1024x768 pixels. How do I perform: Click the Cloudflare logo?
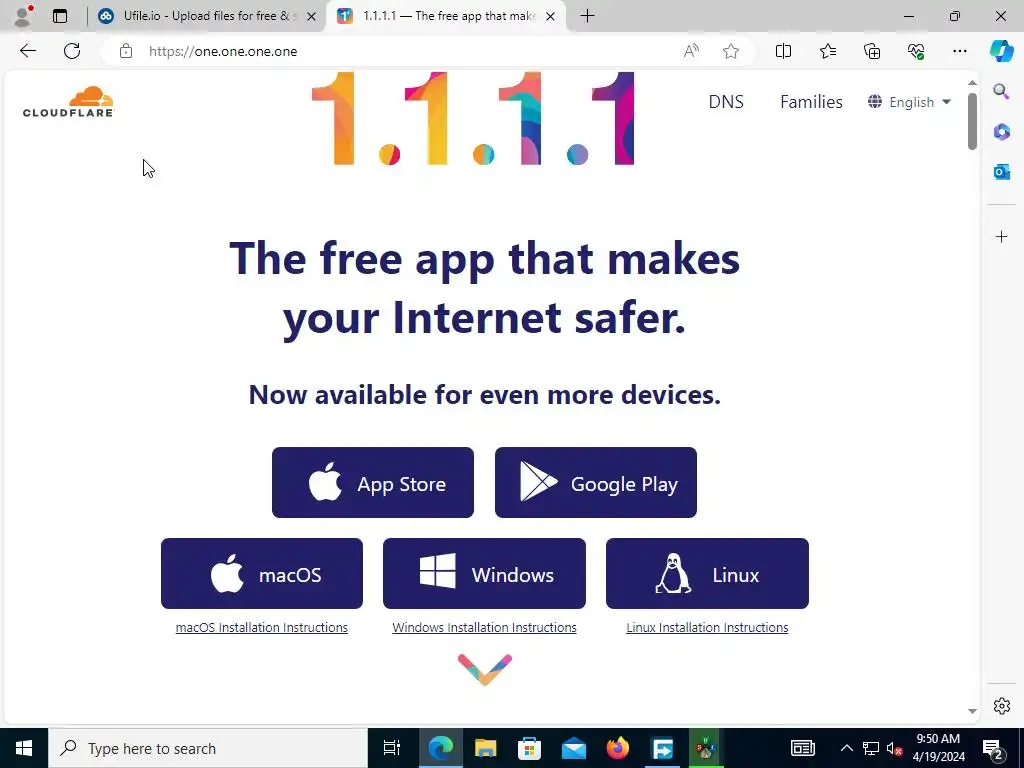68,101
